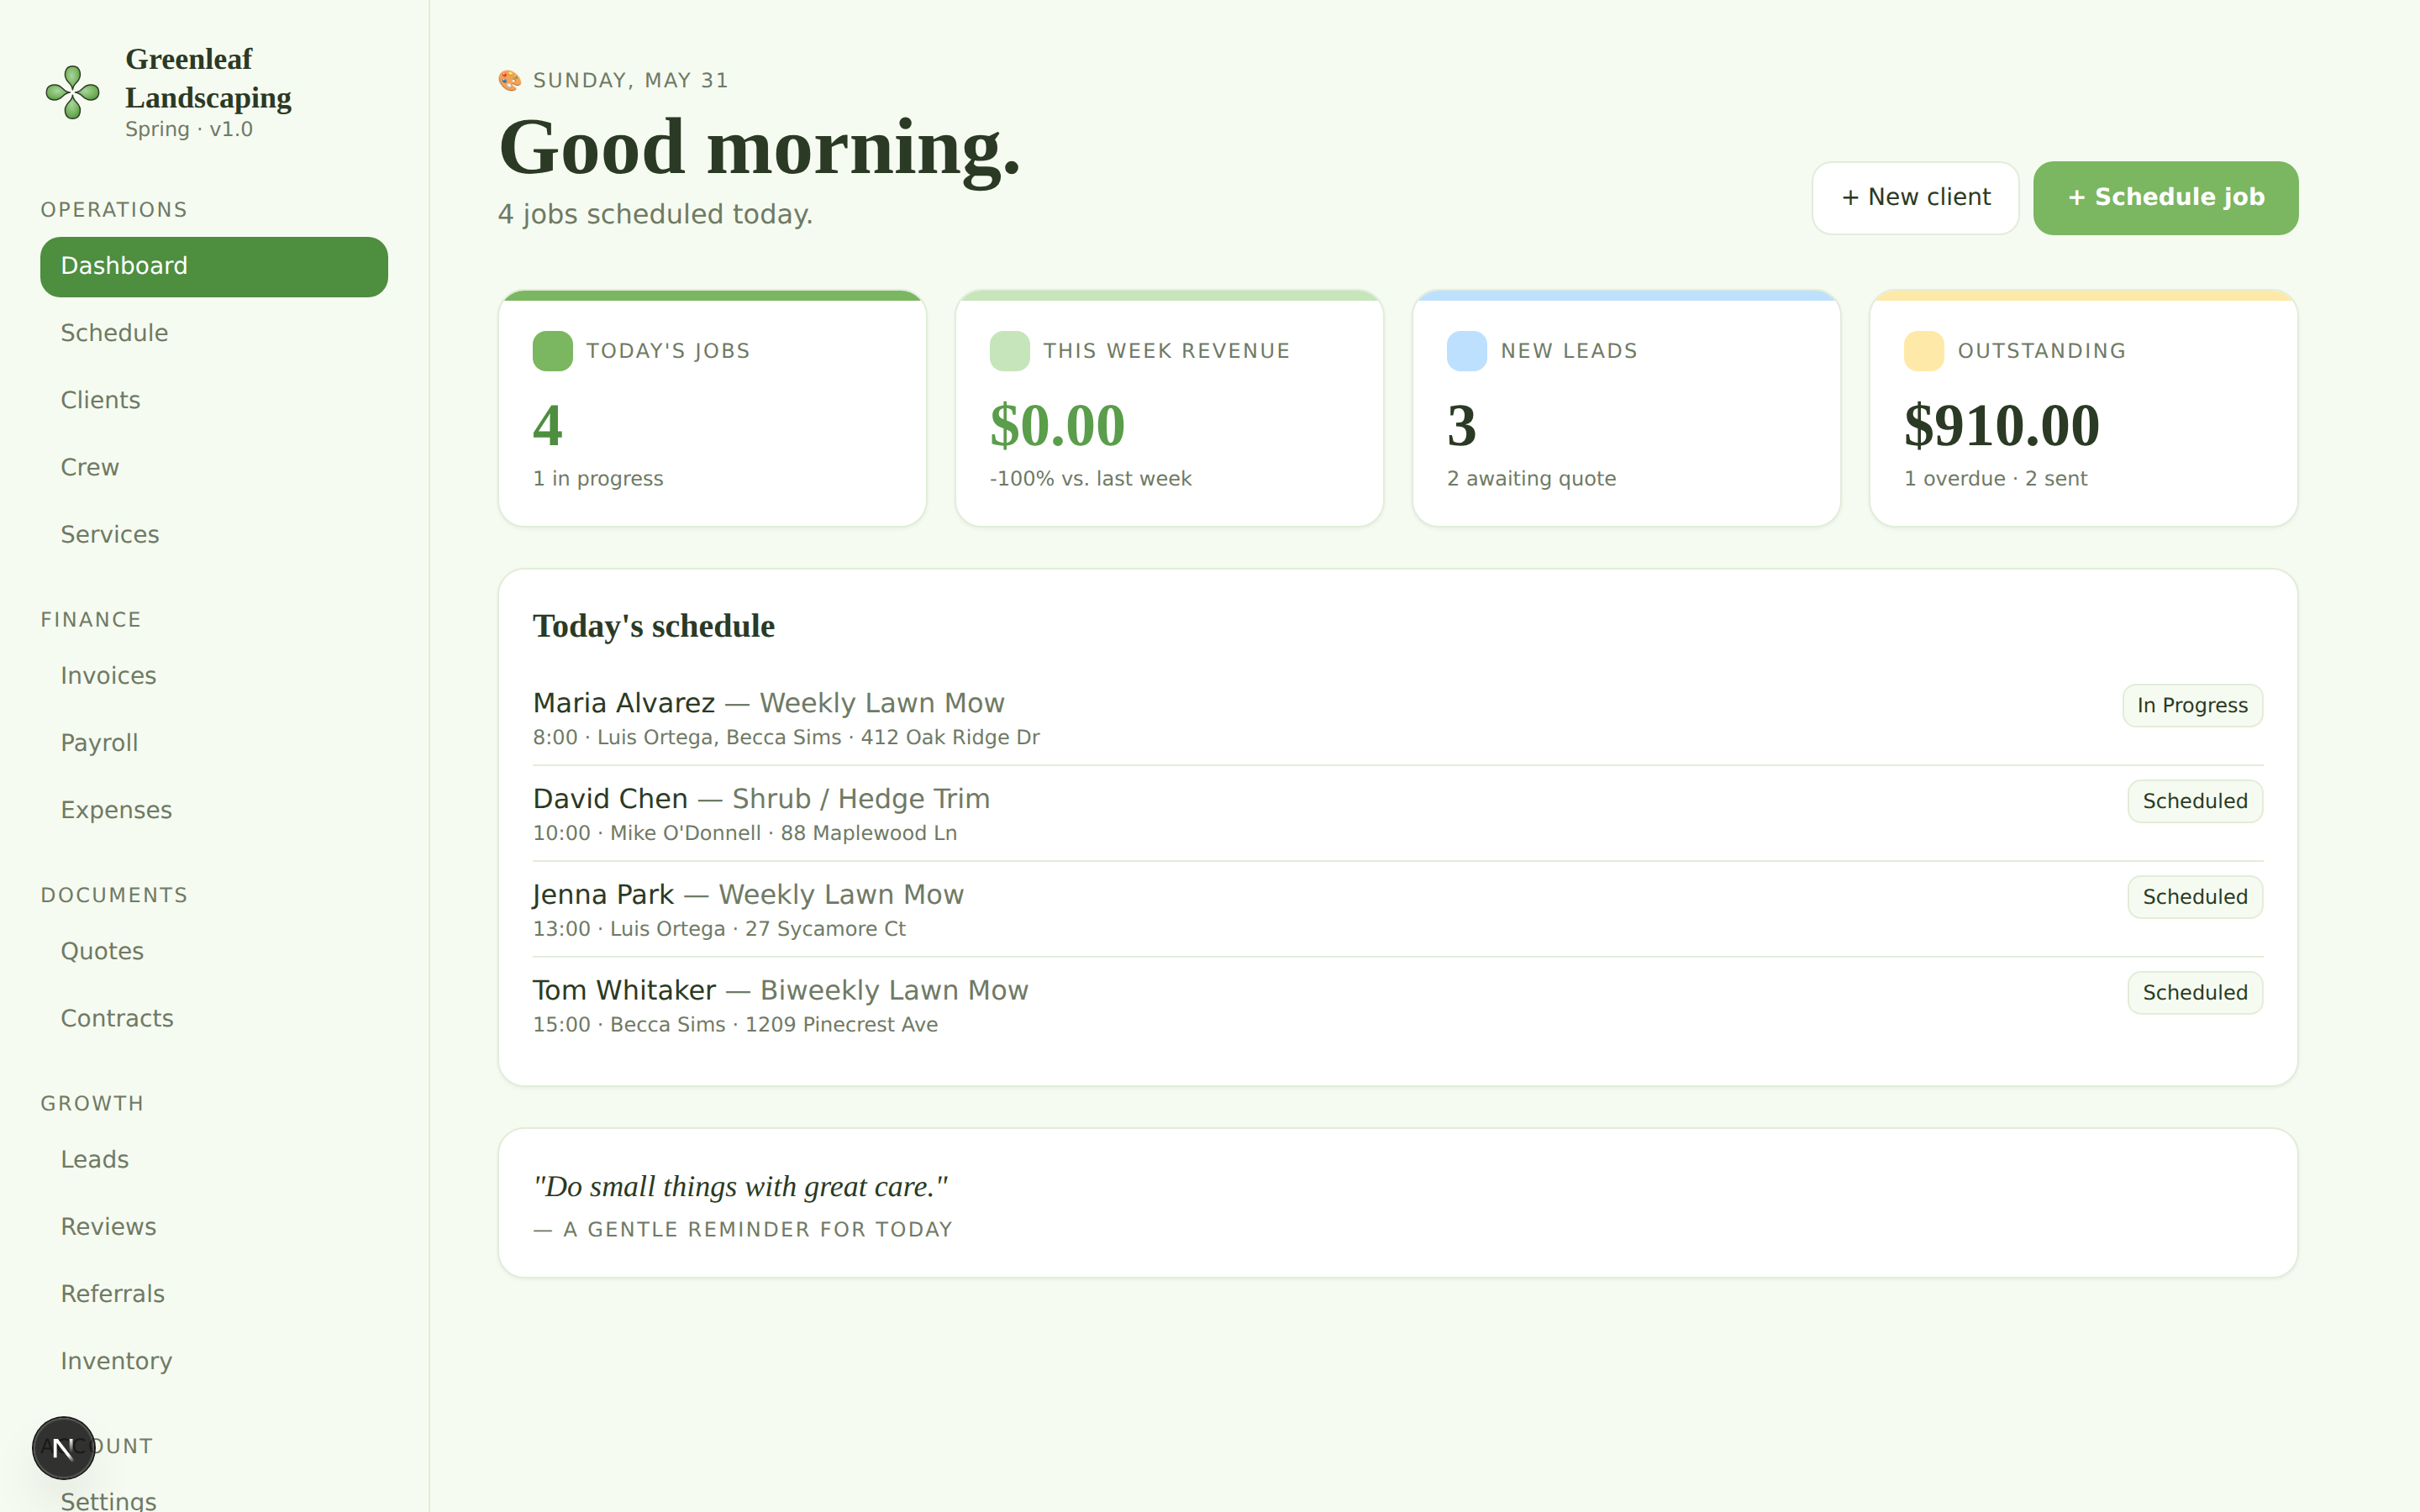The height and width of the screenshot is (1512, 2420).
Task: Go to Payroll
Action: click(x=214, y=743)
